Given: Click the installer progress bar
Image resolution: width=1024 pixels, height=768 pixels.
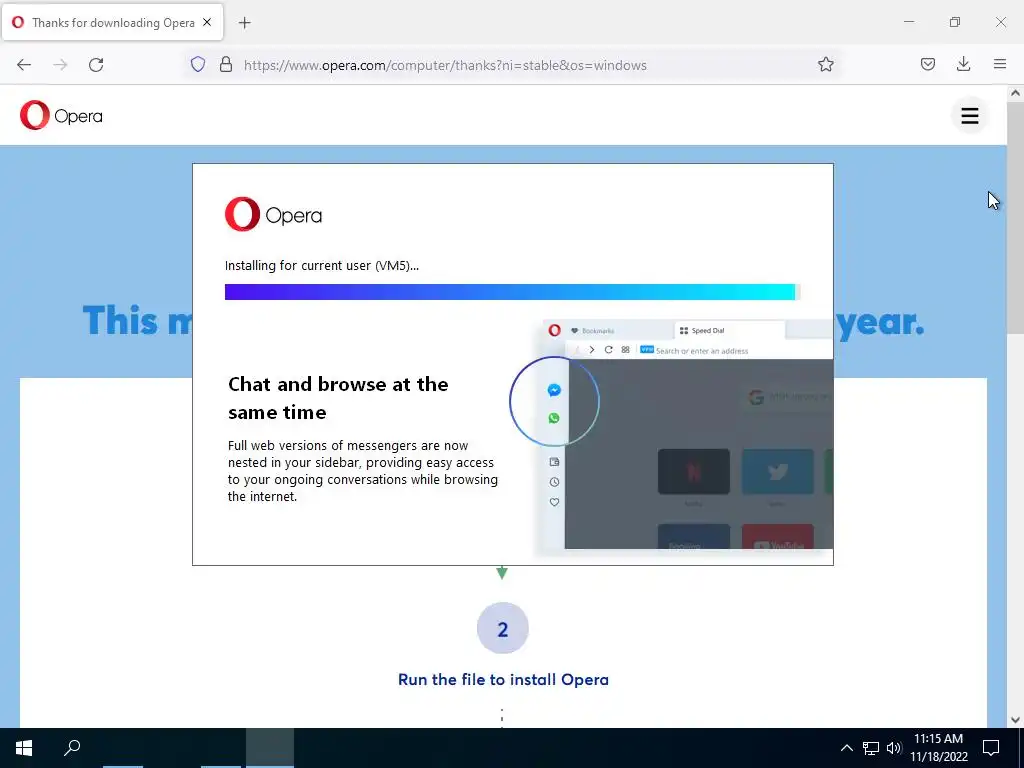Looking at the screenshot, I should tap(512, 292).
